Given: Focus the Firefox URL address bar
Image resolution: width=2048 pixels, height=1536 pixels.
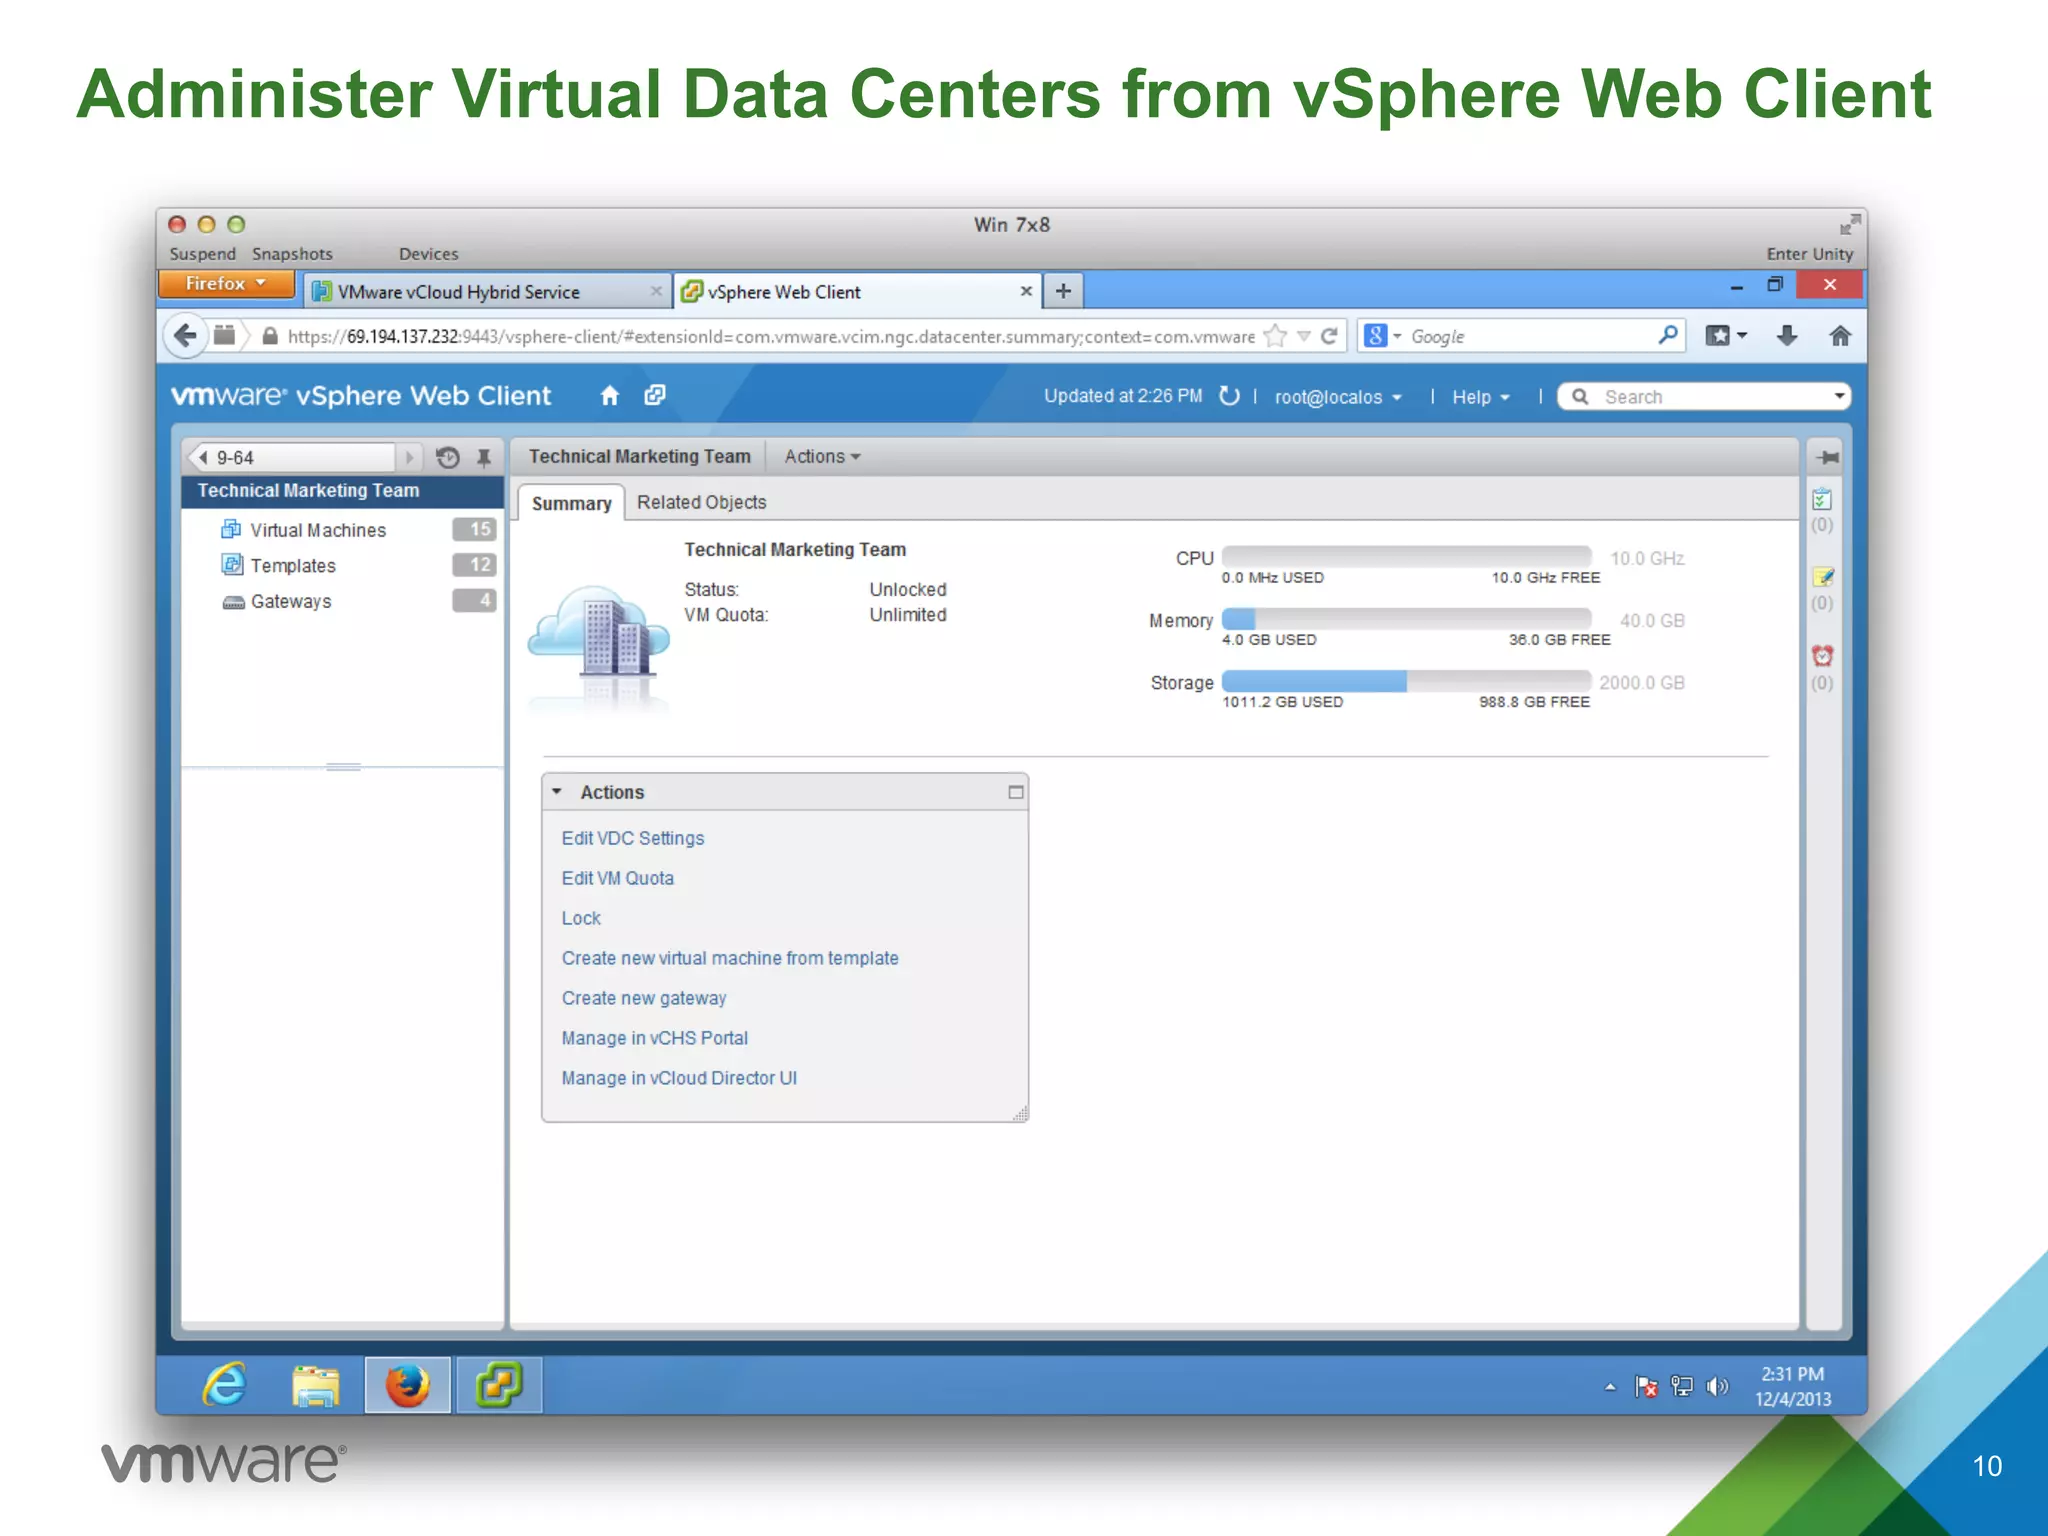Looking at the screenshot, I should click(x=770, y=336).
